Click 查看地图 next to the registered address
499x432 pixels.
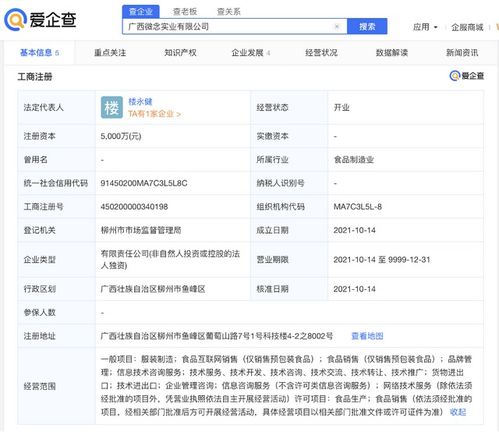[367, 336]
